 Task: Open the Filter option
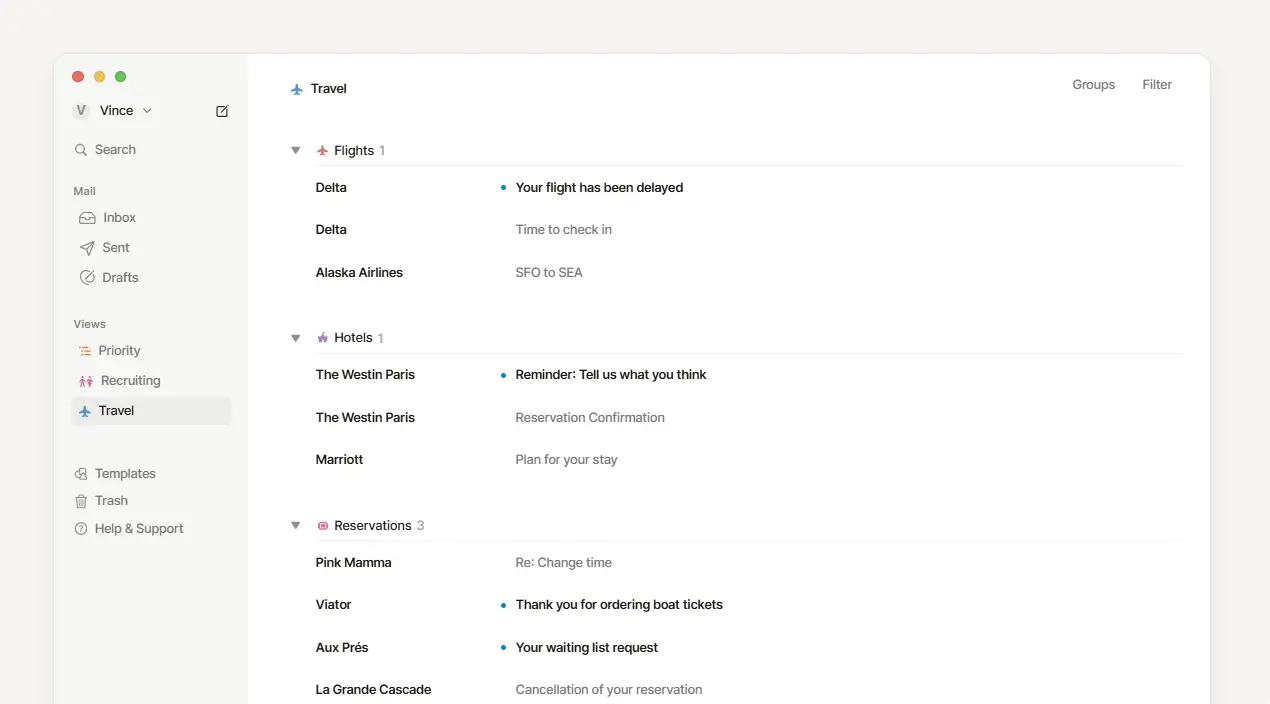point(1156,85)
